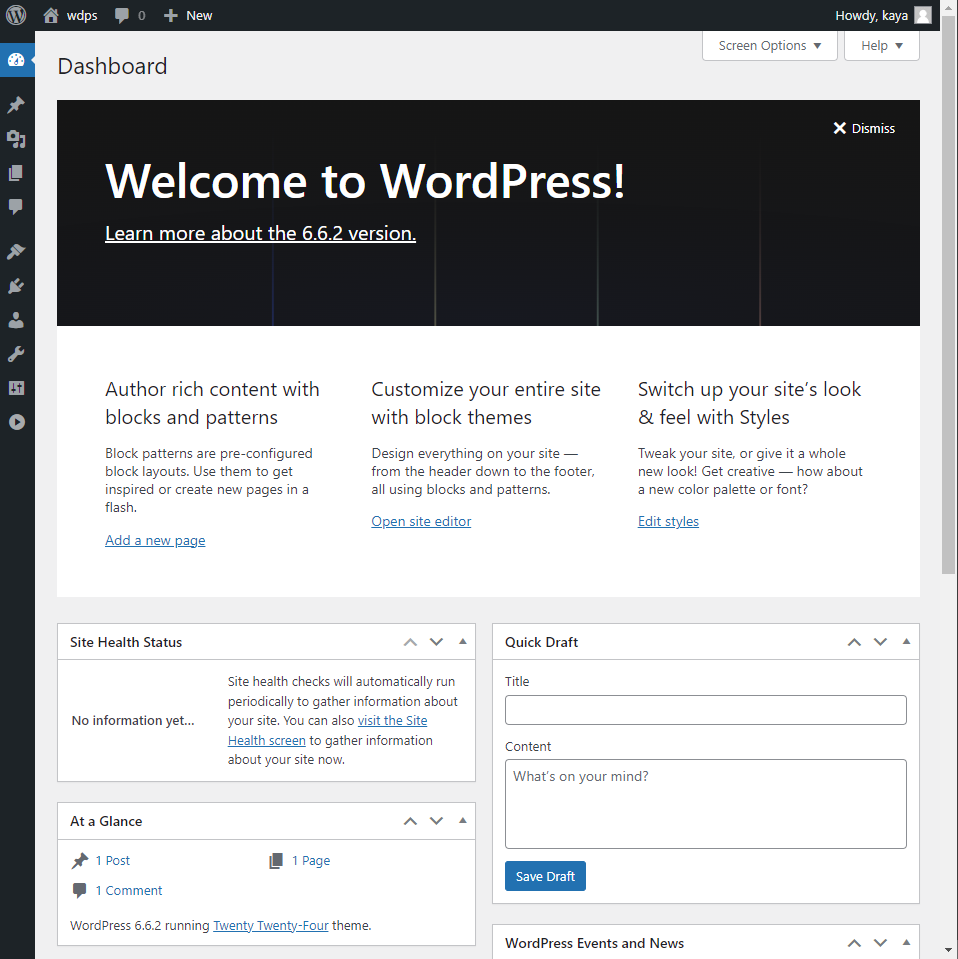Screen dimensions: 958x959
Task: Open the 1 Page link
Action: [311, 861]
